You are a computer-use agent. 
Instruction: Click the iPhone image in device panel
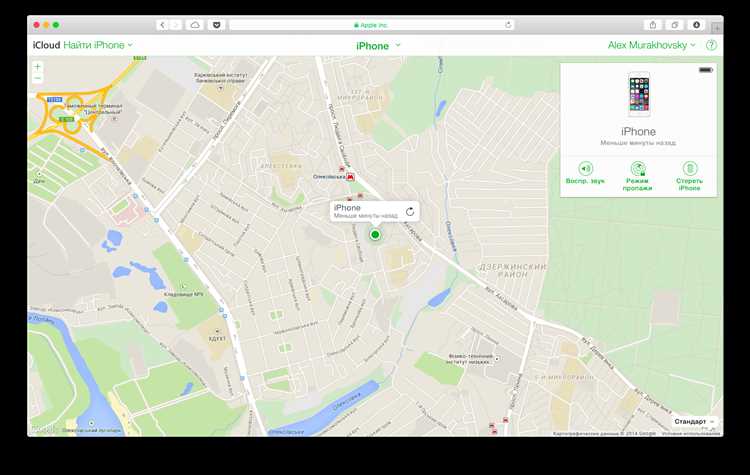pyautogui.click(x=639, y=95)
